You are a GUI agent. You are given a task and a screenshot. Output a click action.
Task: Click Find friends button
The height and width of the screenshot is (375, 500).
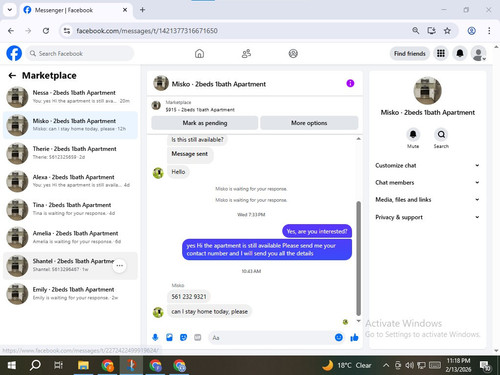(x=410, y=53)
